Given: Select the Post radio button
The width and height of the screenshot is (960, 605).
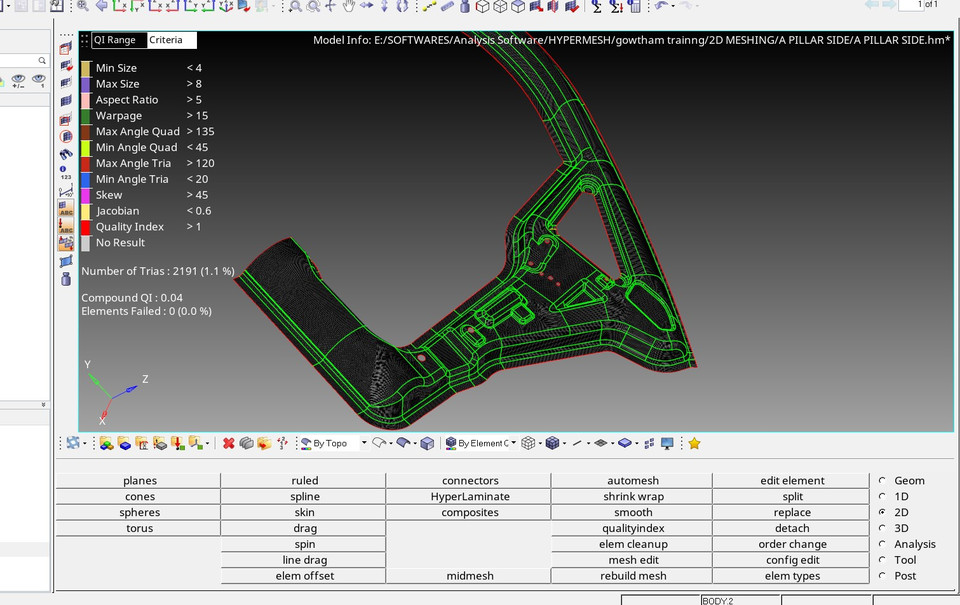Looking at the screenshot, I should pos(882,576).
